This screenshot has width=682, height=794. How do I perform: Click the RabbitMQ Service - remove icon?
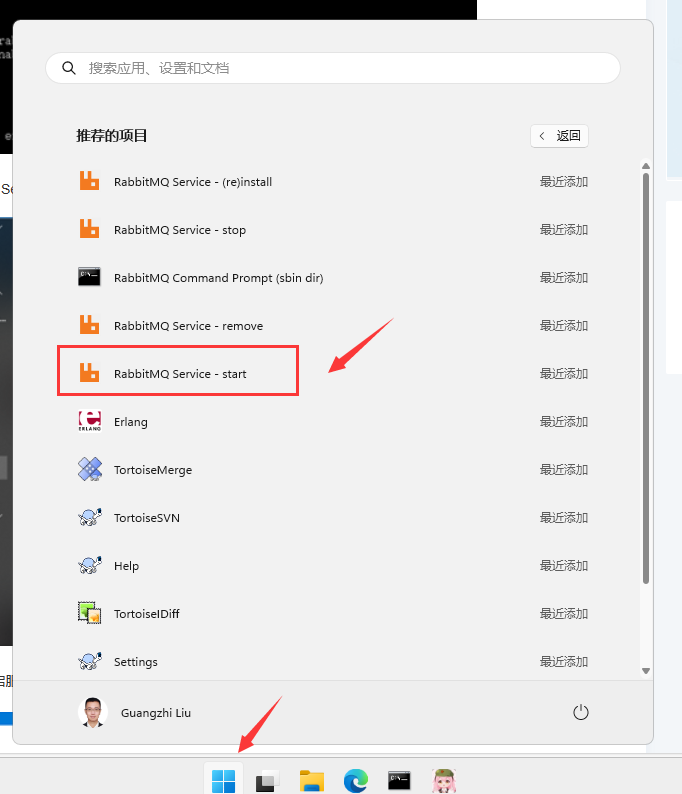pos(90,325)
